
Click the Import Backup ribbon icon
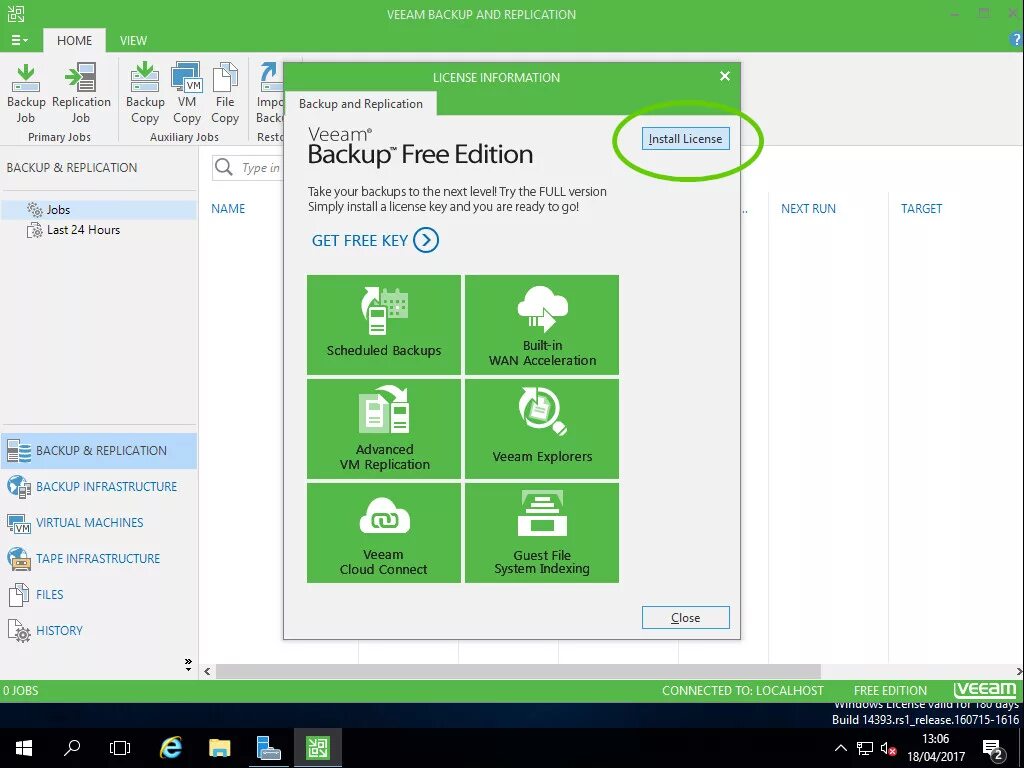pos(269,93)
